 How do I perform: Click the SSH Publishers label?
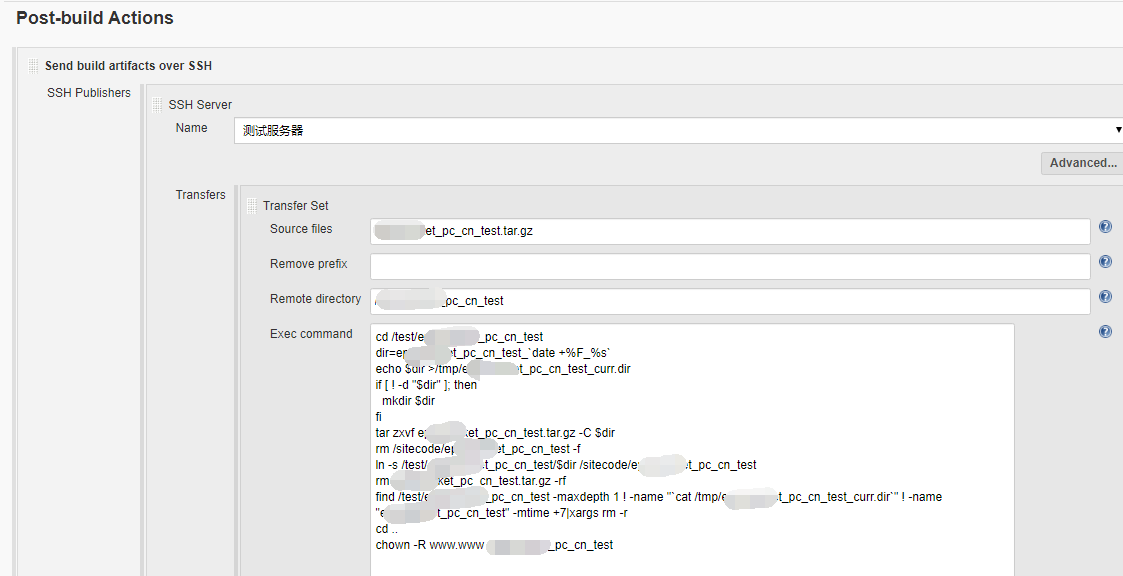[x=89, y=93]
